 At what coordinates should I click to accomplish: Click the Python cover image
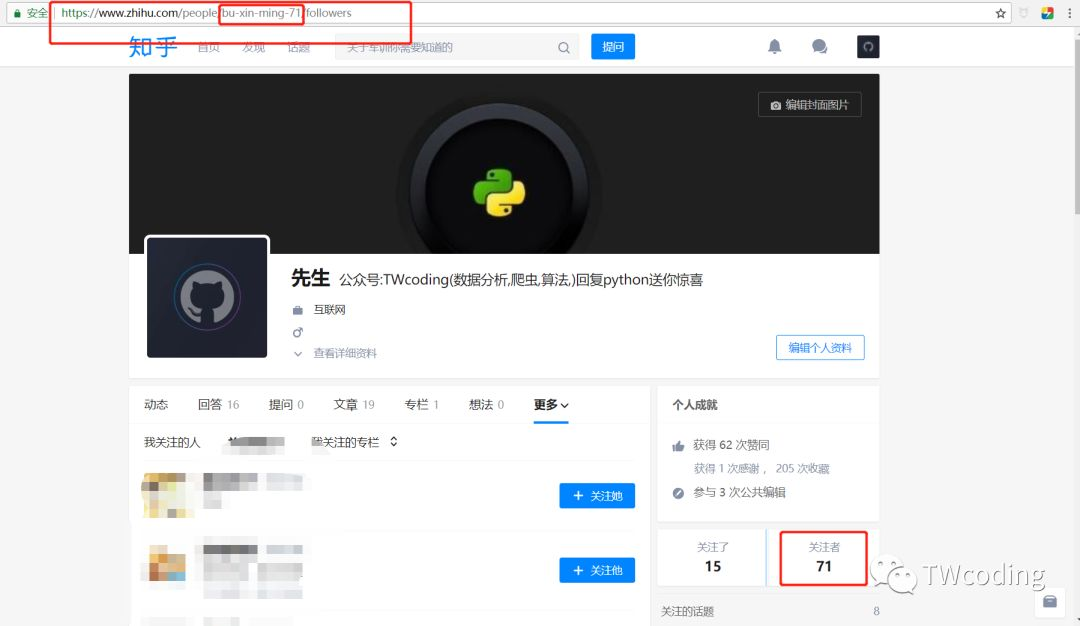pyautogui.click(x=504, y=164)
